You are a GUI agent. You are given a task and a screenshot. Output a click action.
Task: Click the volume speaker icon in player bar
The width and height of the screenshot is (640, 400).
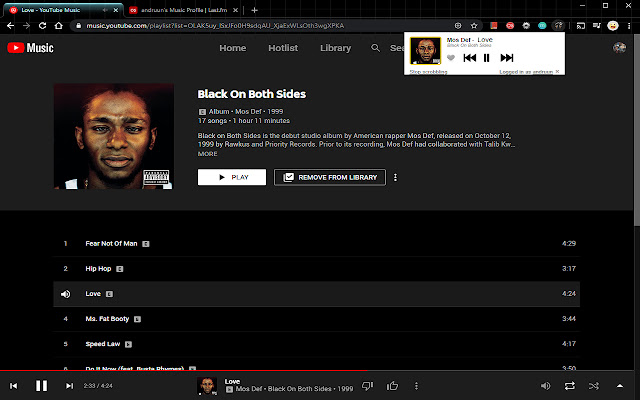pos(545,386)
